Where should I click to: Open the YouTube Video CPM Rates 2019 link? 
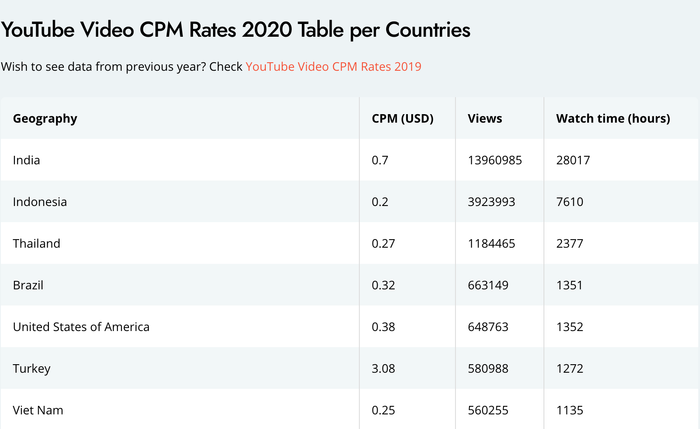(333, 67)
